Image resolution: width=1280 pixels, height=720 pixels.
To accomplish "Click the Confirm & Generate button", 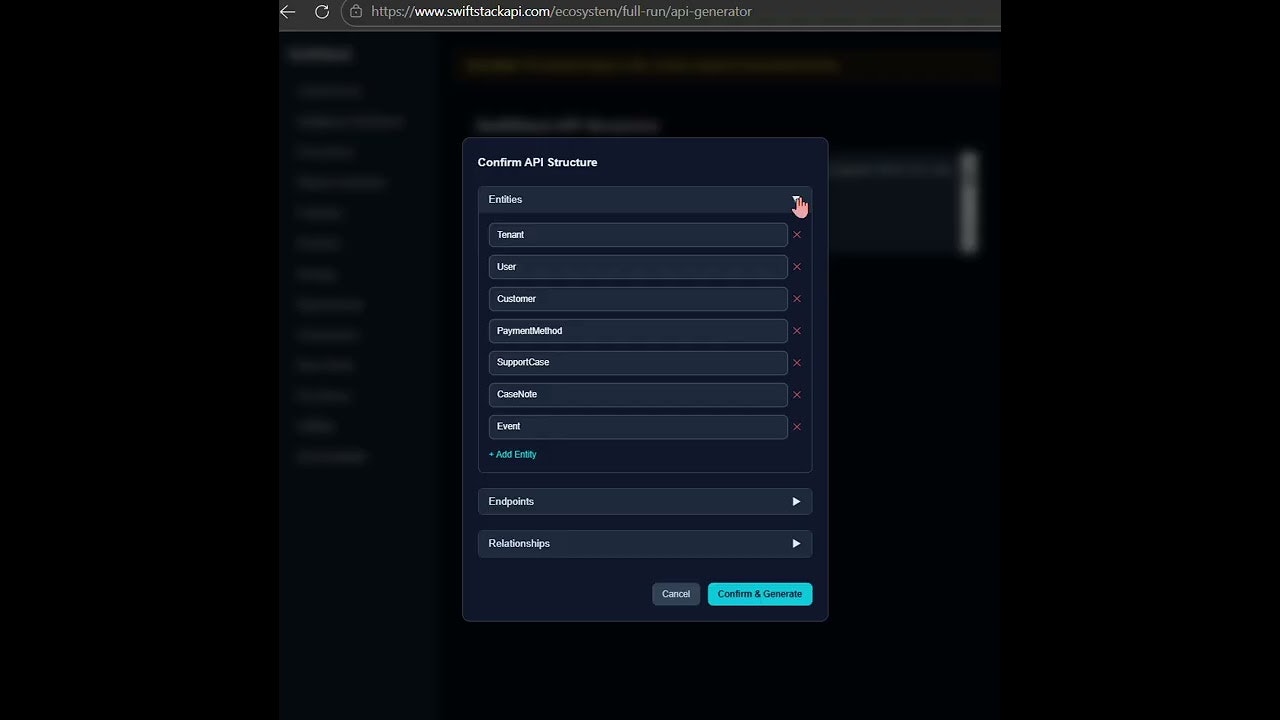I will point(760,593).
